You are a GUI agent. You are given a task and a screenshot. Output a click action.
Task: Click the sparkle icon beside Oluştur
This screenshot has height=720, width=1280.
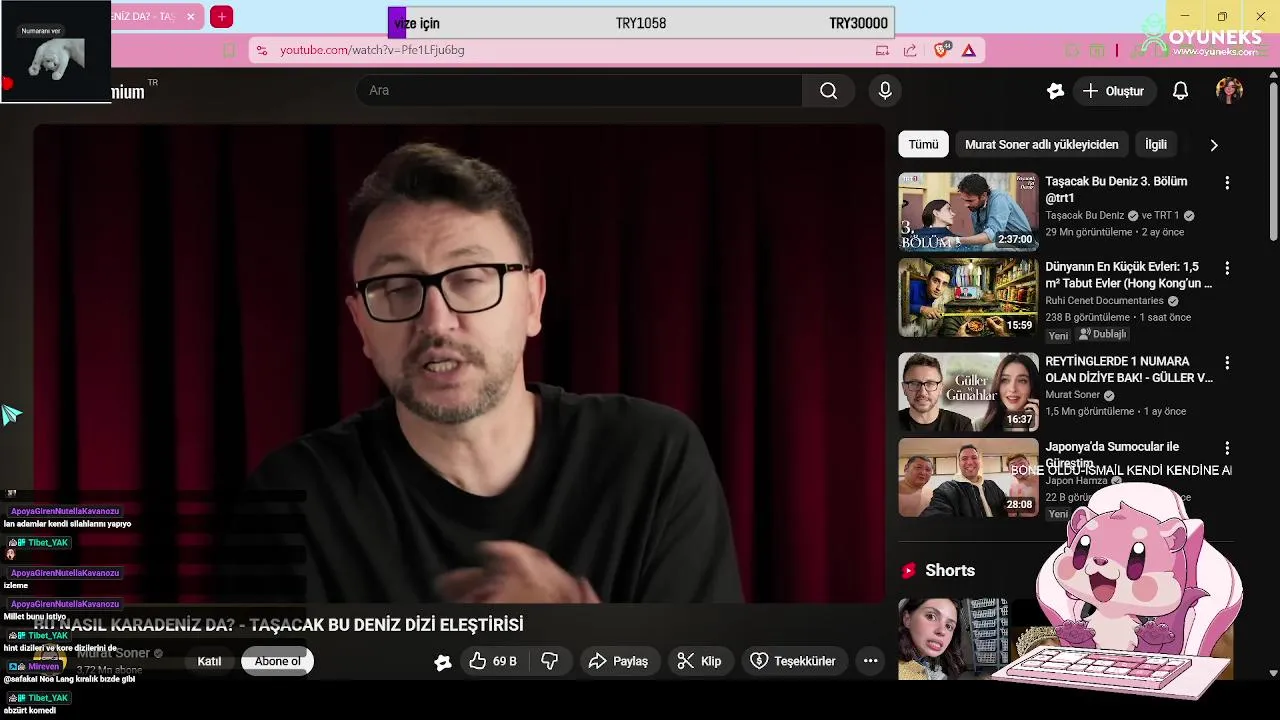click(1055, 91)
